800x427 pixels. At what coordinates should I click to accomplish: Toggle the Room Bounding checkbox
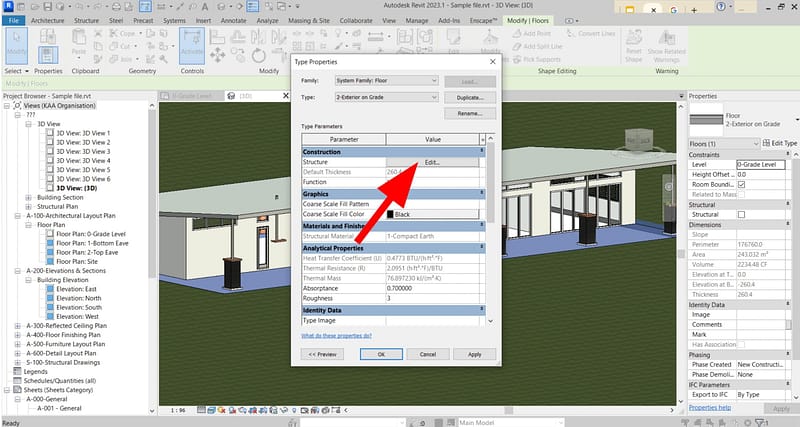tap(741, 184)
